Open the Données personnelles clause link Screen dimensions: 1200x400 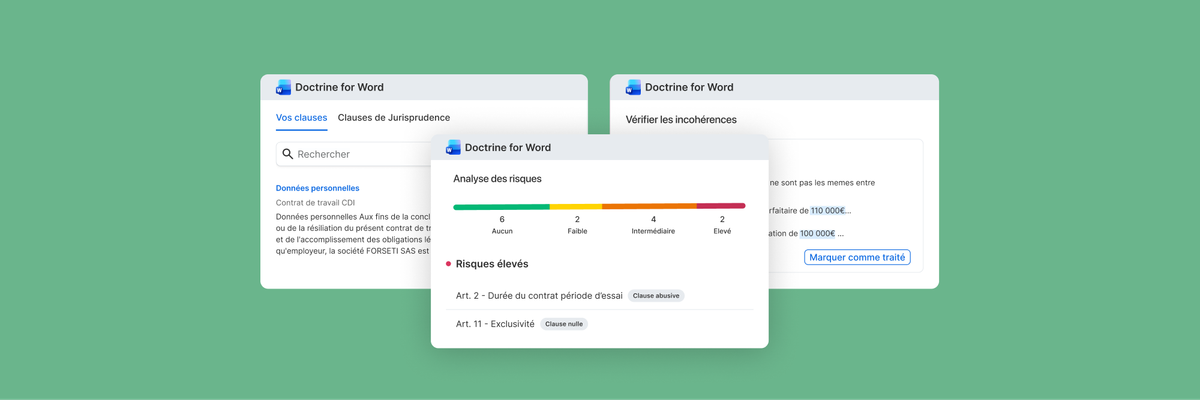(x=317, y=188)
